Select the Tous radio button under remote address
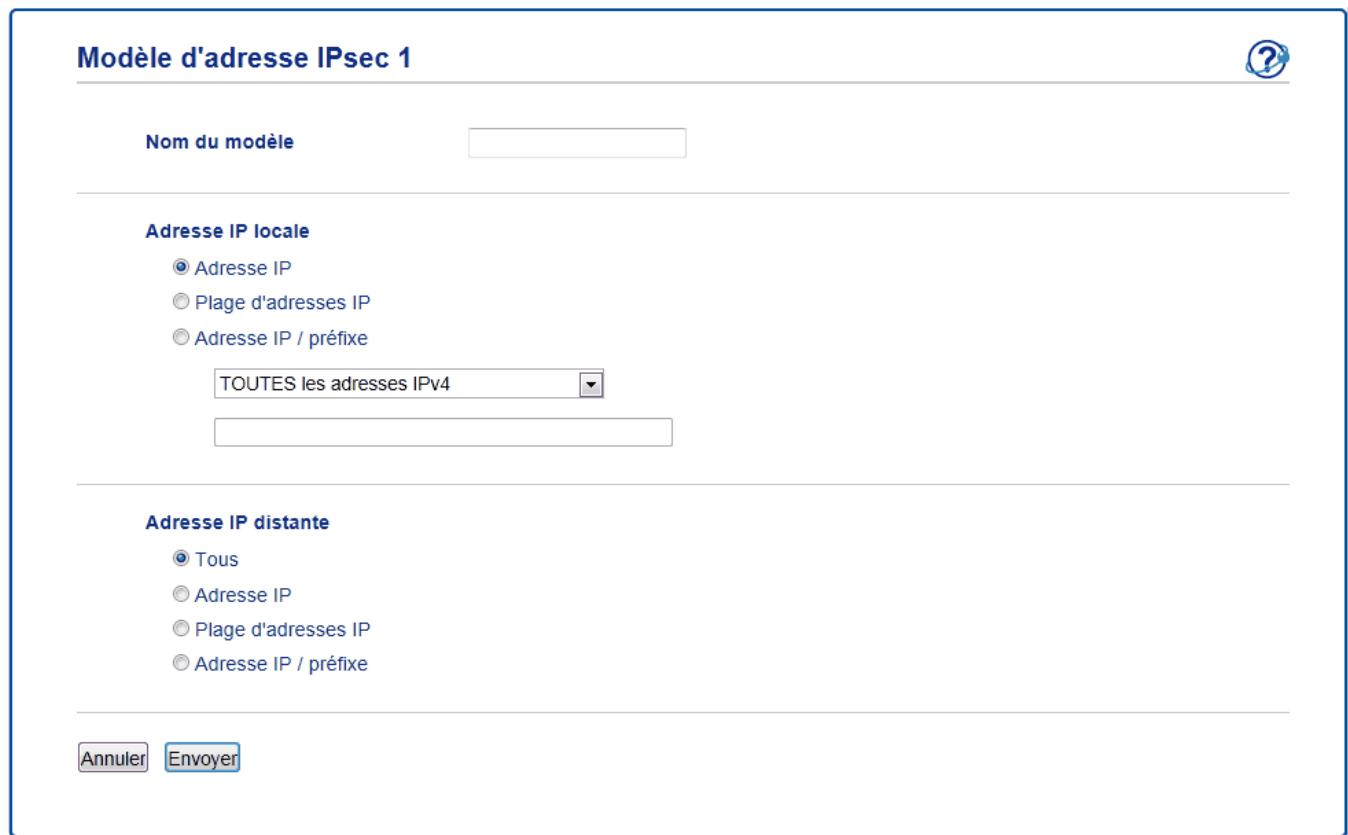This screenshot has width=1348, height=835. point(181,559)
